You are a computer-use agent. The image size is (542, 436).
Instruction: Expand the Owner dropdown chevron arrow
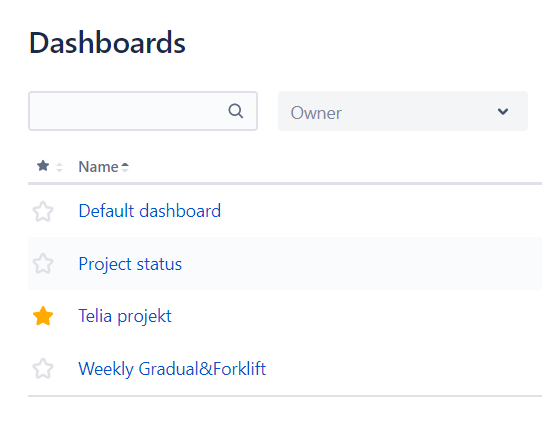point(503,111)
